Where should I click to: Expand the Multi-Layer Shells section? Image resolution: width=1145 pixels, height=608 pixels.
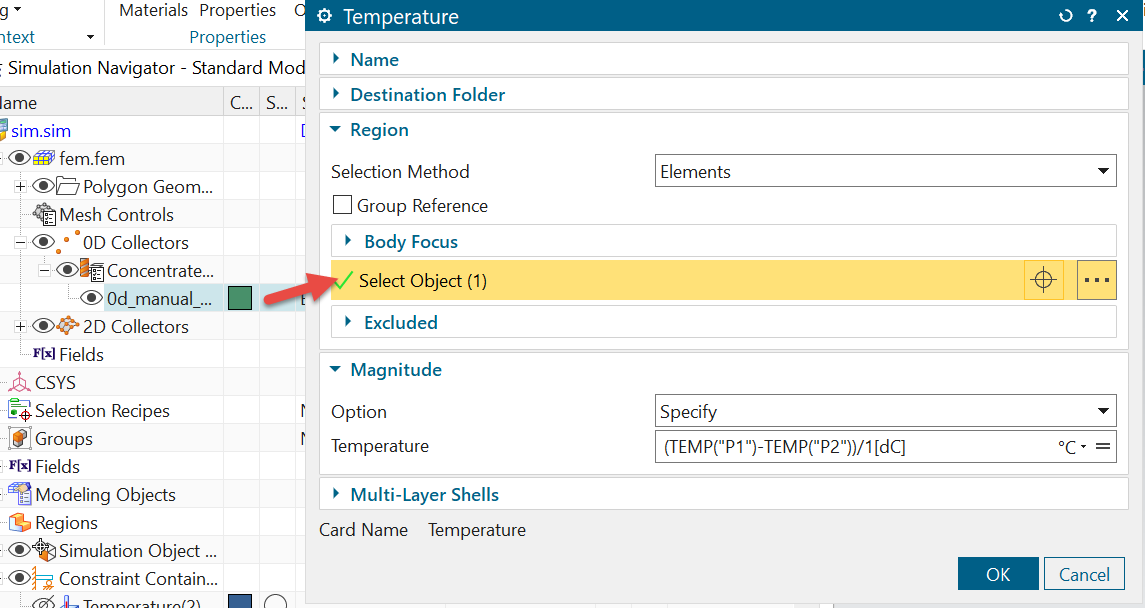424,495
